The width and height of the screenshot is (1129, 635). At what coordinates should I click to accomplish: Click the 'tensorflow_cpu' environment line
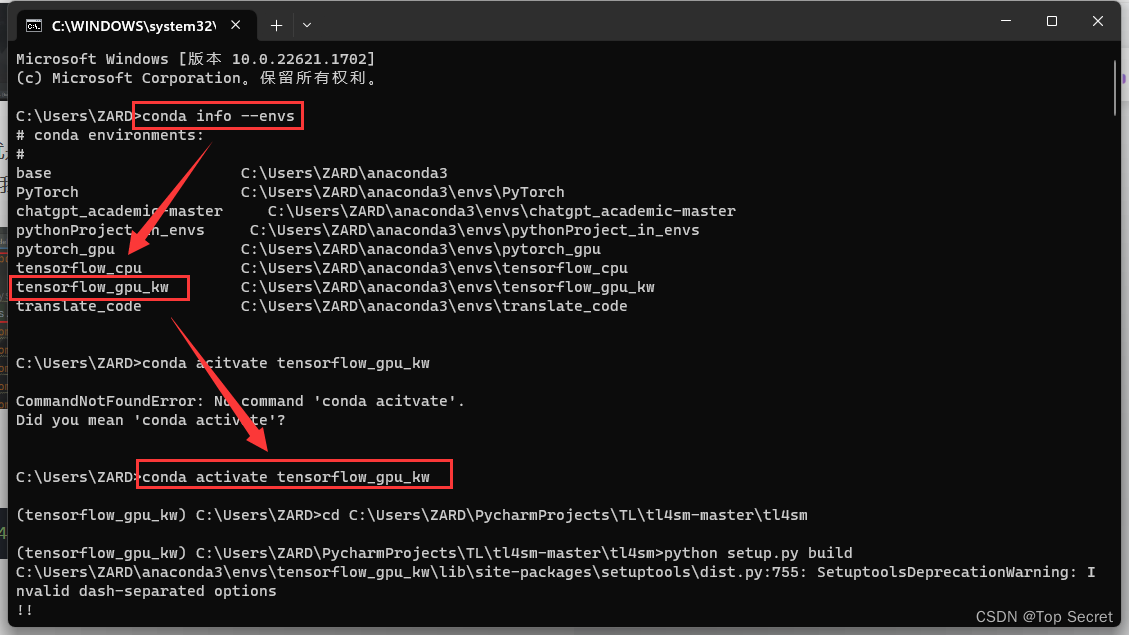pyautogui.click(x=78, y=267)
